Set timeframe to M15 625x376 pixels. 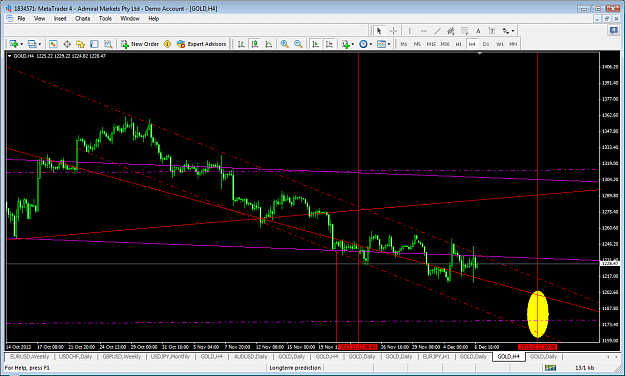pos(431,44)
